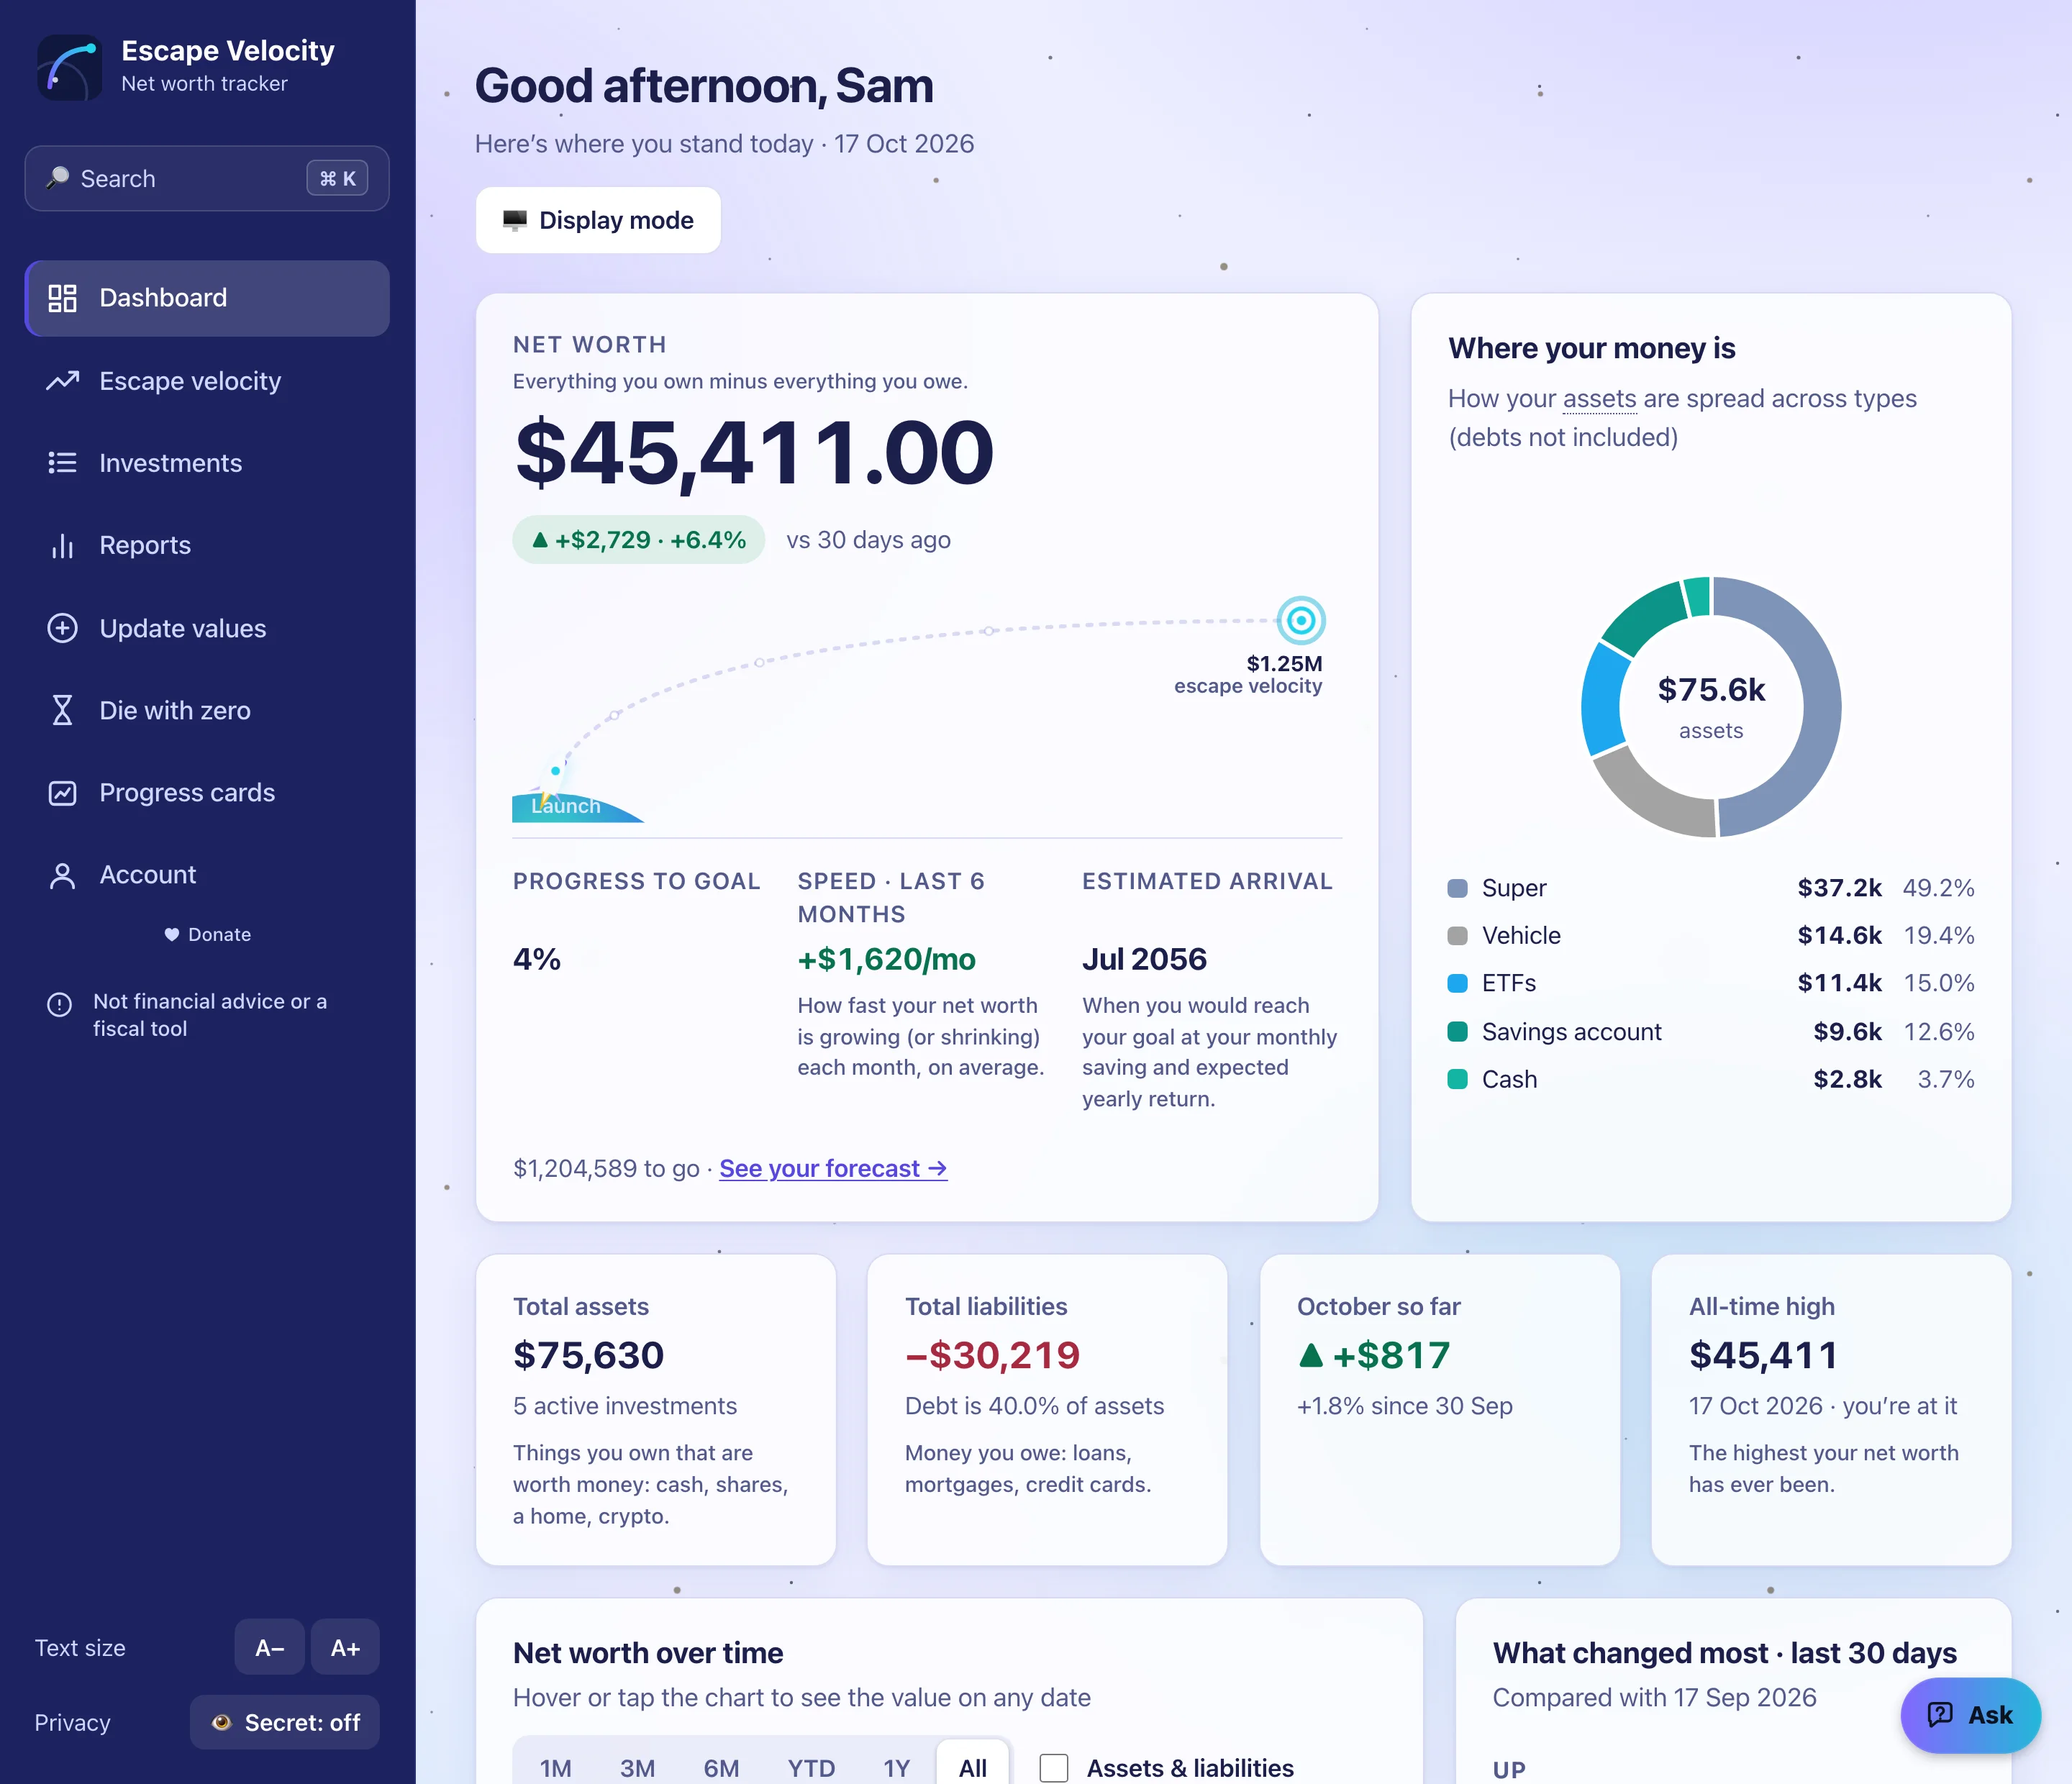The width and height of the screenshot is (2072, 1784).
Task: Click the Progress cards chart icon
Action: point(62,793)
